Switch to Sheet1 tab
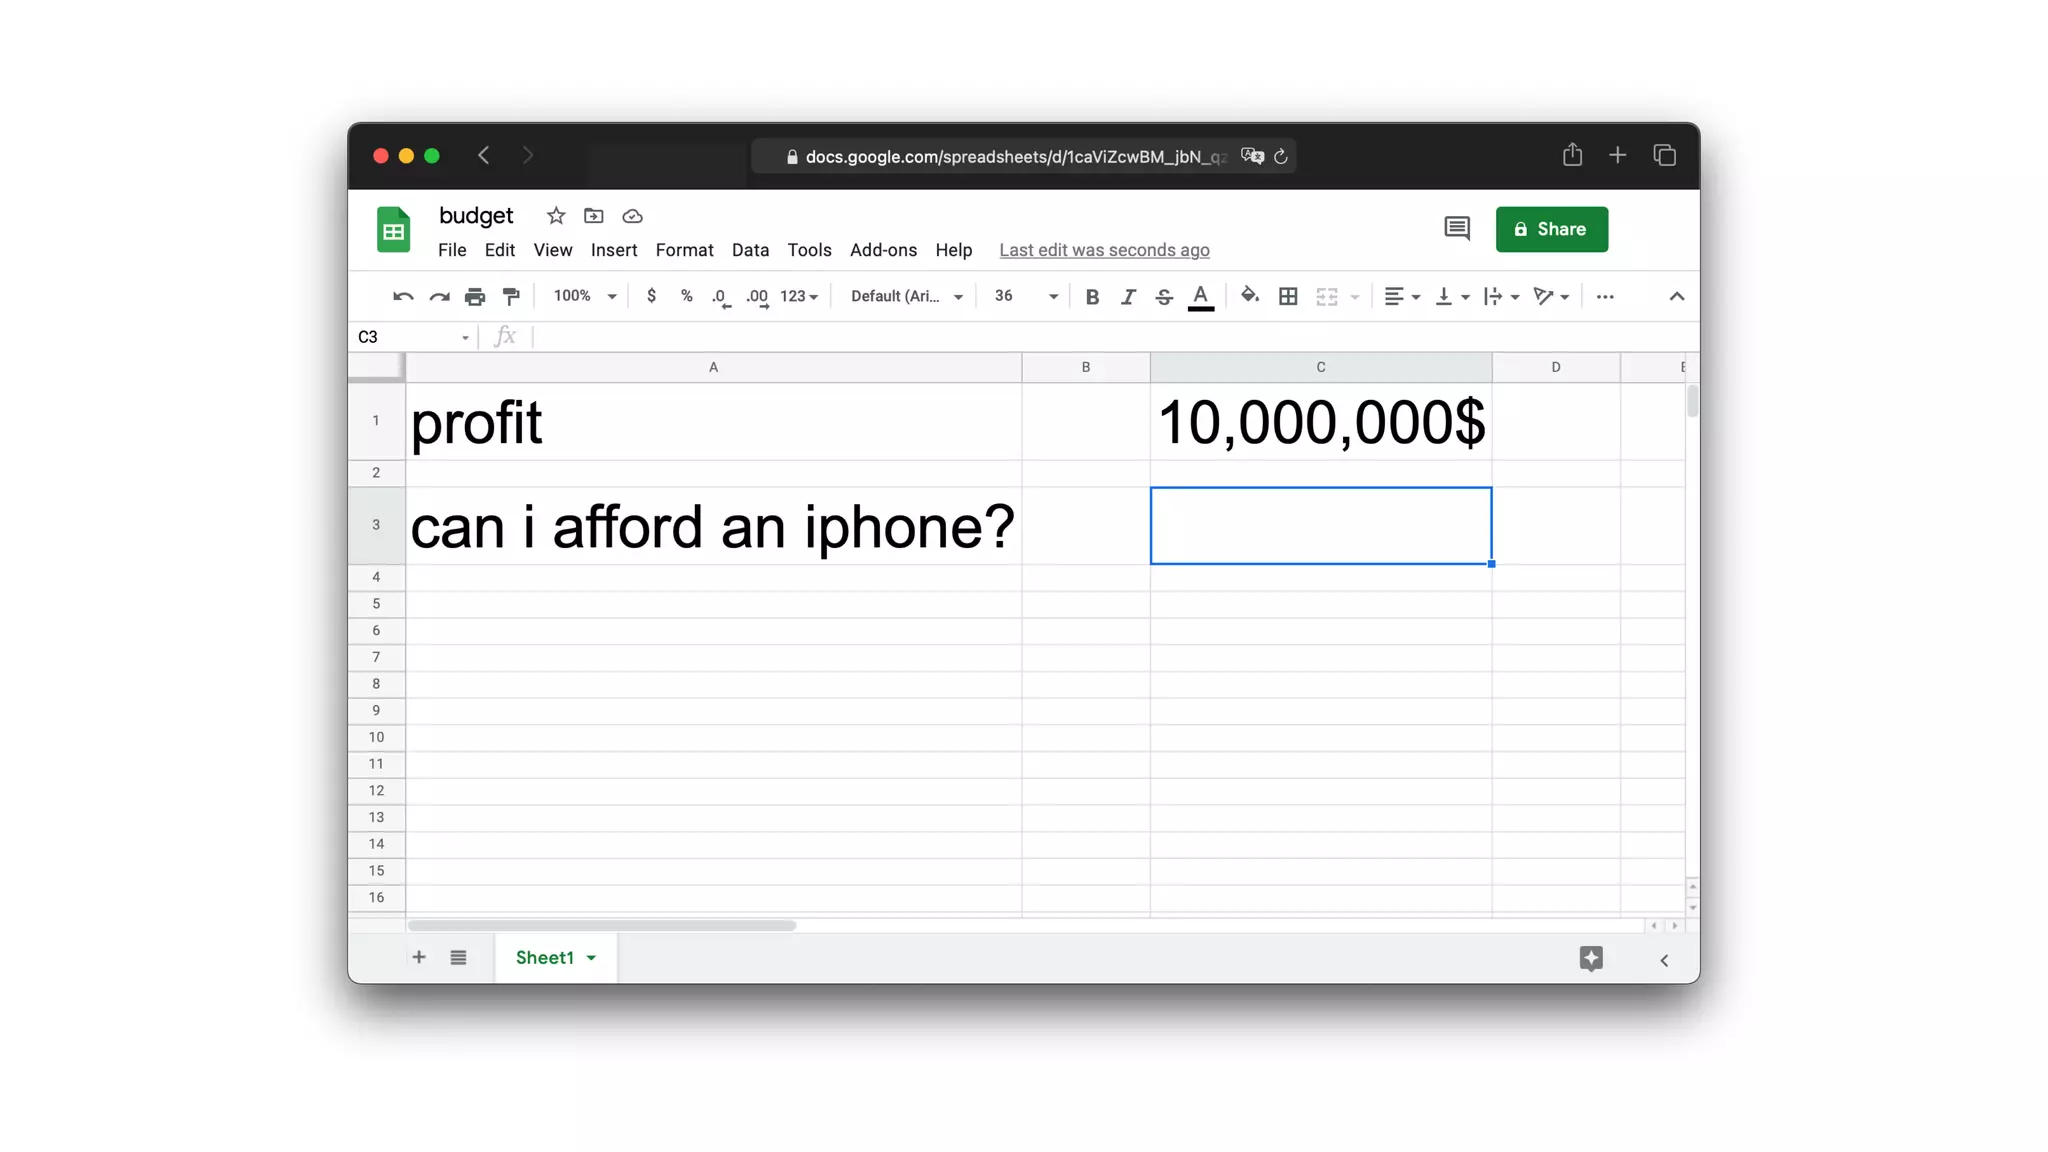The height and width of the screenshot is (1152, 2048). [545, 958]
